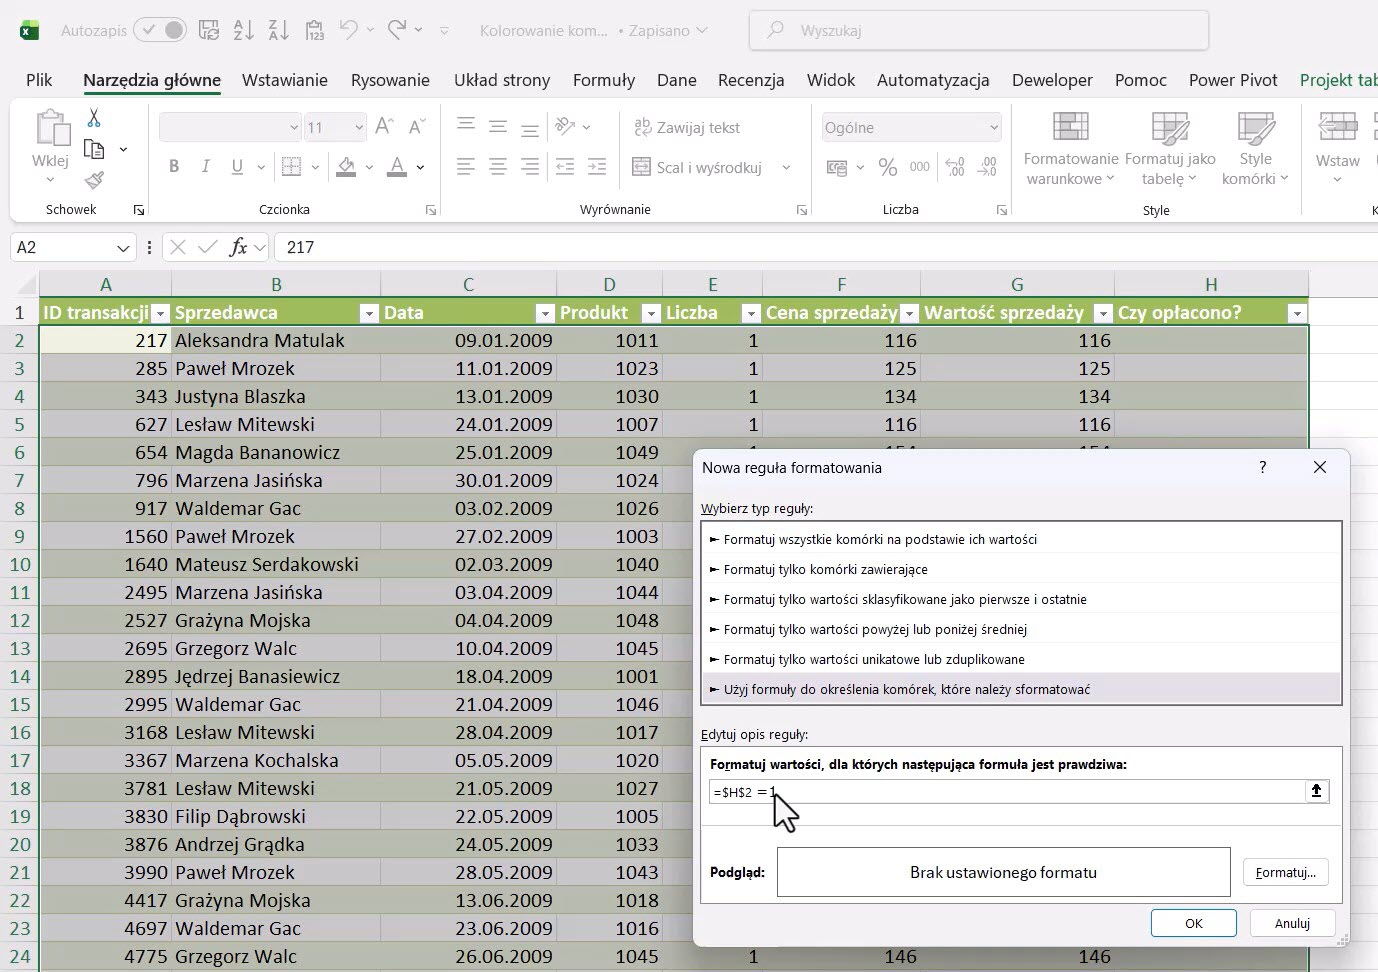
Task: Click the Increase Decimal icon
Action: pyautogui.click(x=954, y=167)
